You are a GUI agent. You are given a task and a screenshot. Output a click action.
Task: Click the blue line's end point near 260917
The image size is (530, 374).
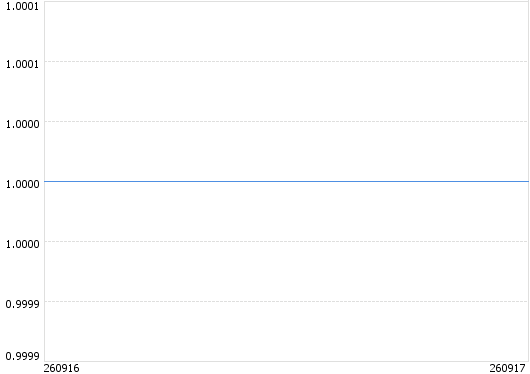(x=527, y=182)
